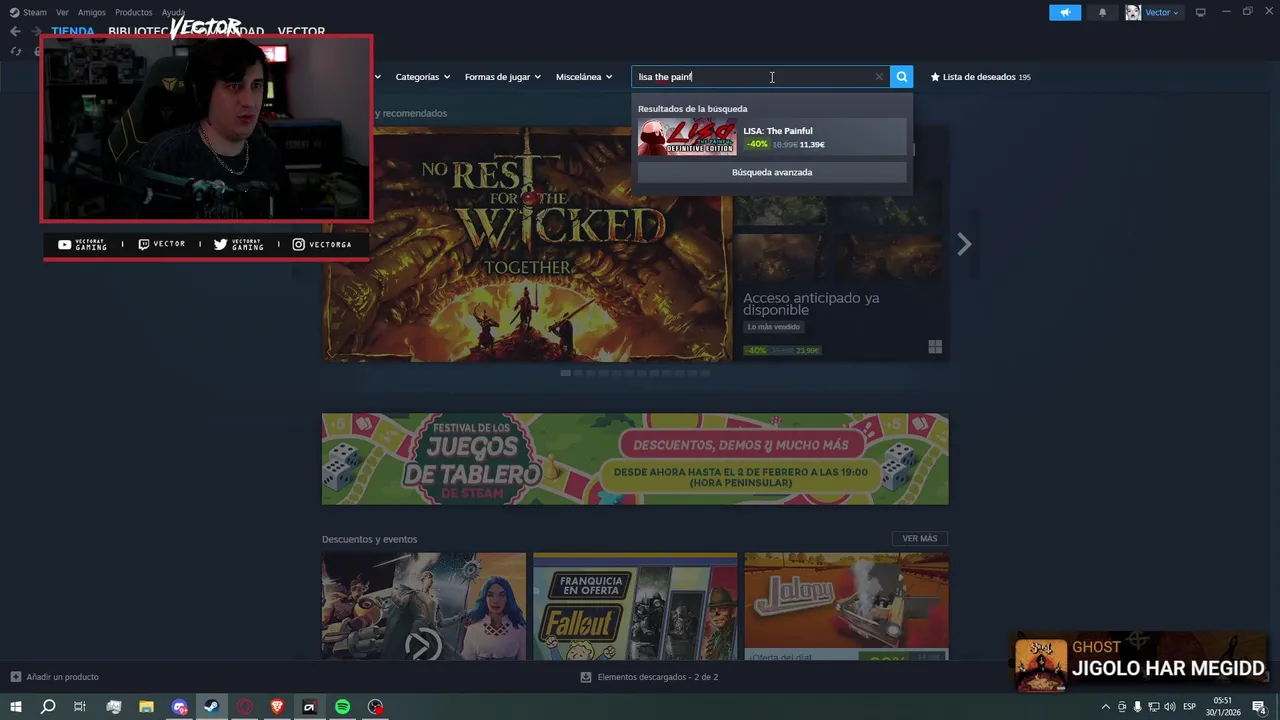1280x720 pixels.
Task: Open Windows taskbar search
Action: 47,707
